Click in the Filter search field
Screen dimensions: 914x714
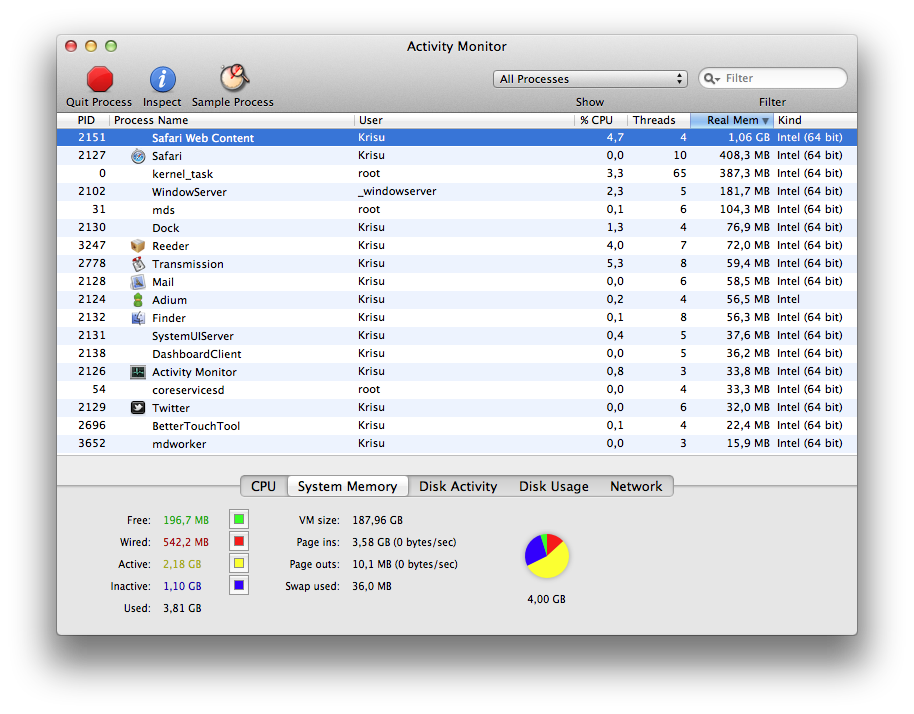pyautogui.click(x=773, y=78)
